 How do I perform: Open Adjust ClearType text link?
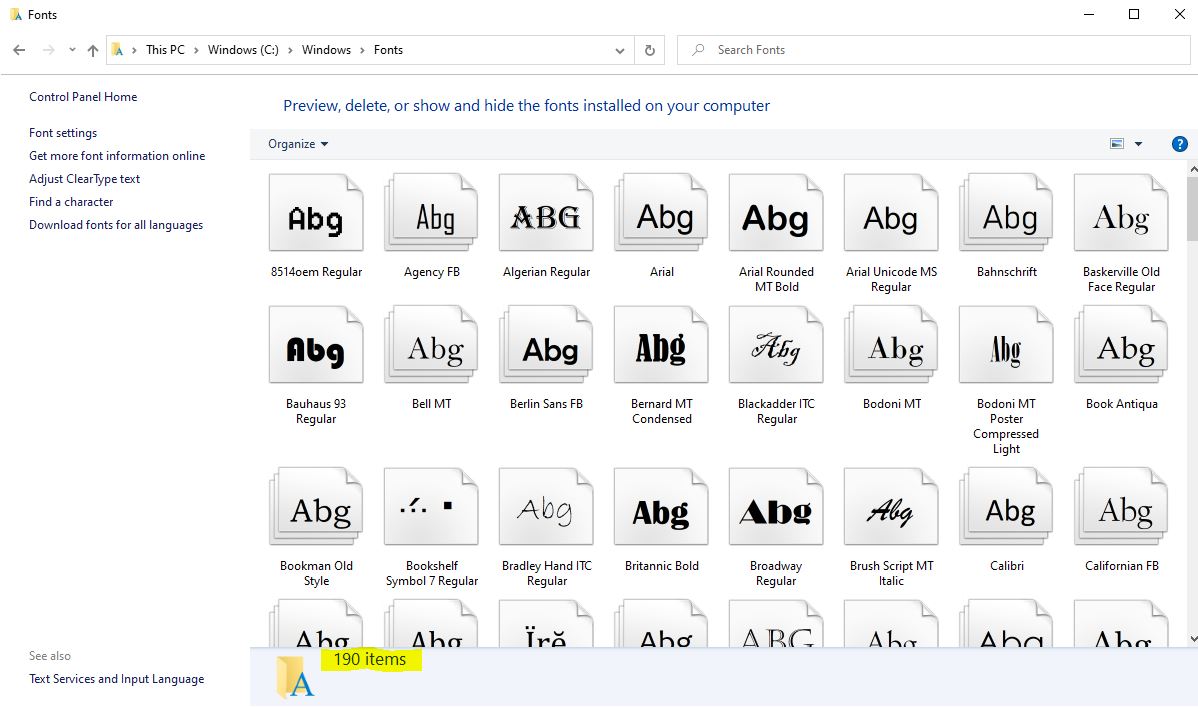(x=85, y=179)
